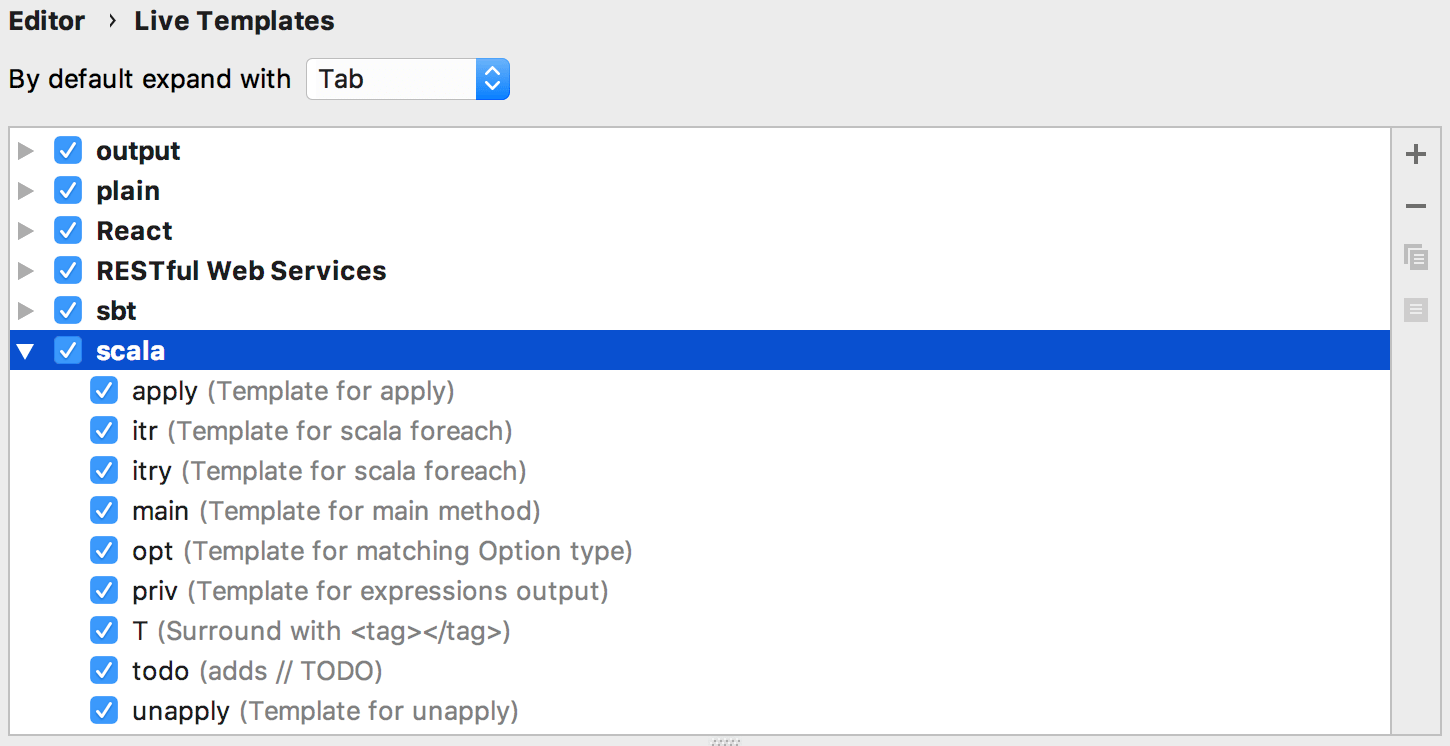Open the Editor settings breadcrumb
The image size is (1450, 746).
pyautogui.click(x=46, y=20)
